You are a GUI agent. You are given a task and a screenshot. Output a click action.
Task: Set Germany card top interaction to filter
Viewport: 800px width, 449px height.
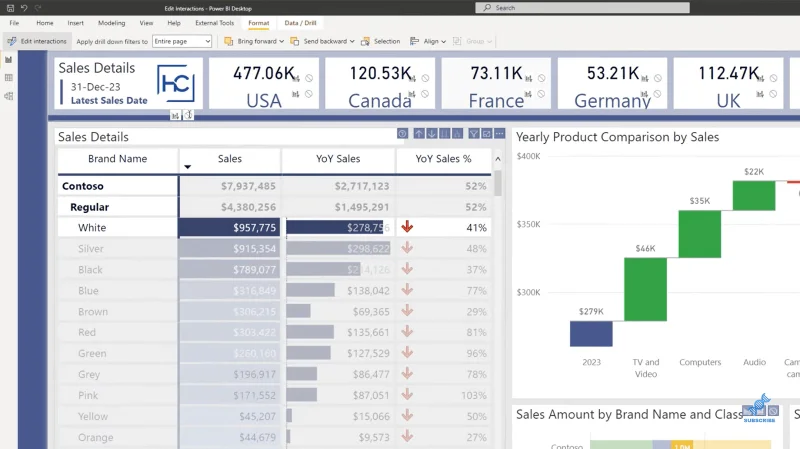click(x=645, y=78)
